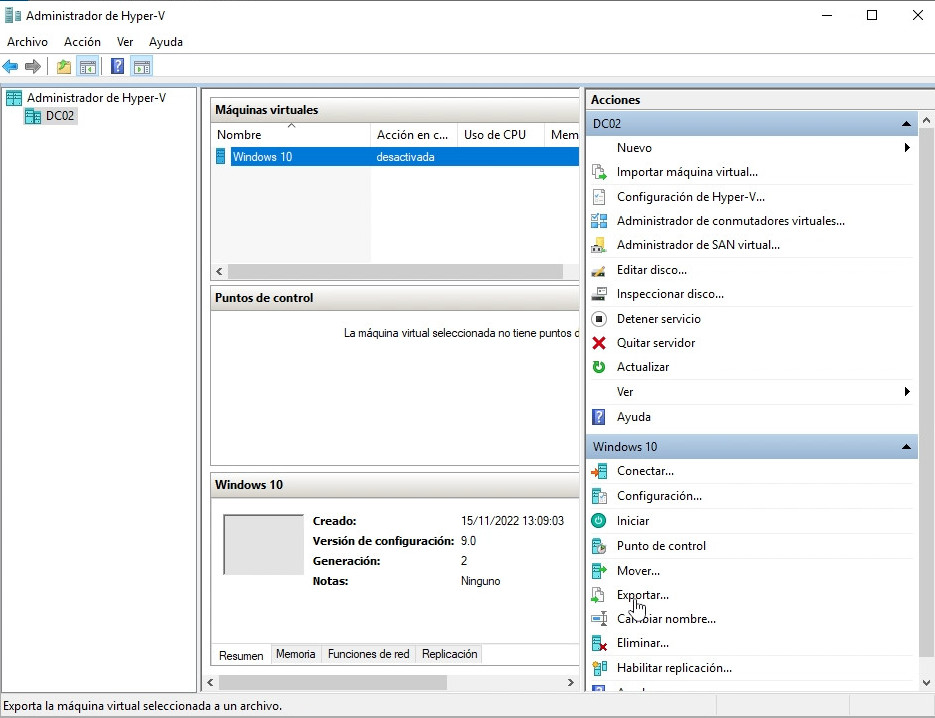Click the green Iniciar power icon

click(x=599, y=521)
